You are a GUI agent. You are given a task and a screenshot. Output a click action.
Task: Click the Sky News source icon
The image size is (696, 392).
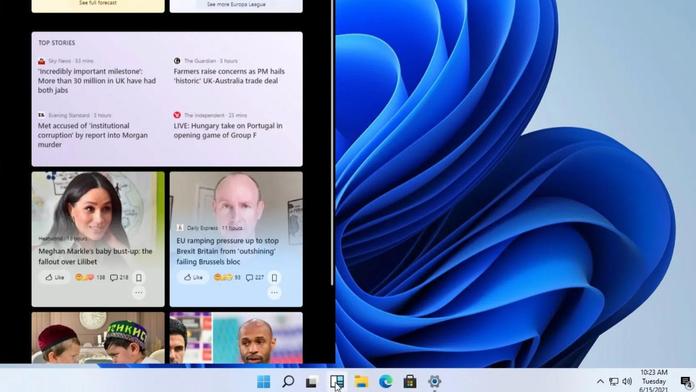(41, 61)
